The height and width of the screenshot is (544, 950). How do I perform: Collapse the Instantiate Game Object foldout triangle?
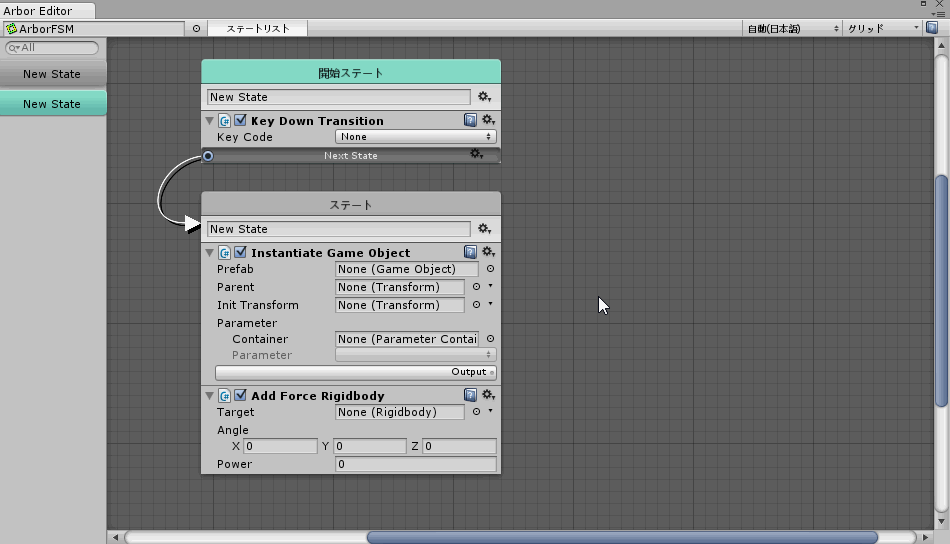tap(209, 253)
